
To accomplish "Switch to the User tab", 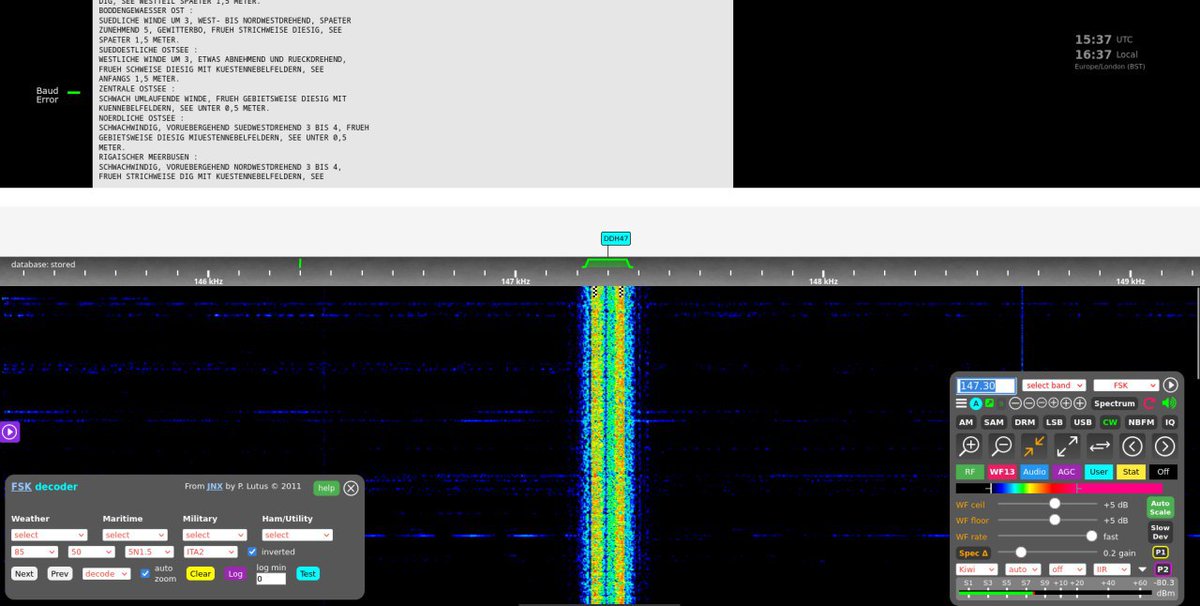I will point(1099,472).
